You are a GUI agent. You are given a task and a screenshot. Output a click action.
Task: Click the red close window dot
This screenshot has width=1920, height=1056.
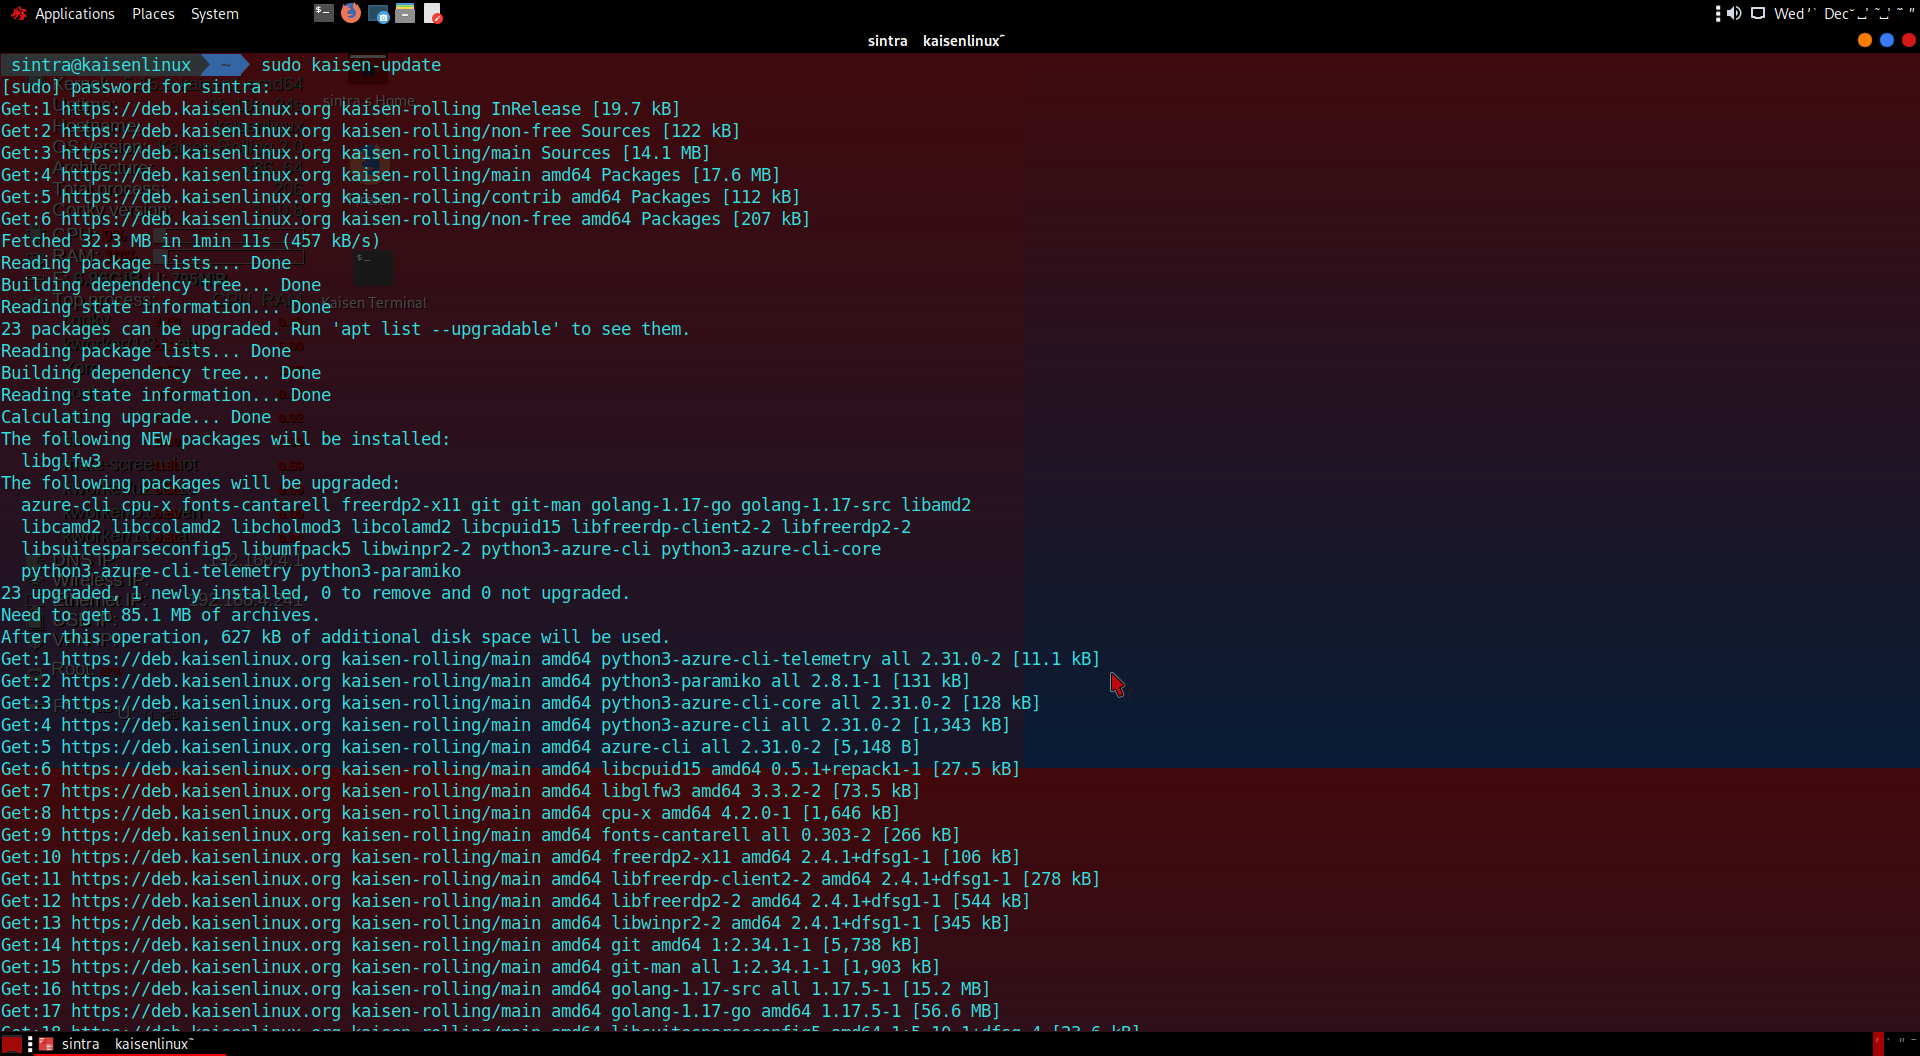(x=1908, y=40)
